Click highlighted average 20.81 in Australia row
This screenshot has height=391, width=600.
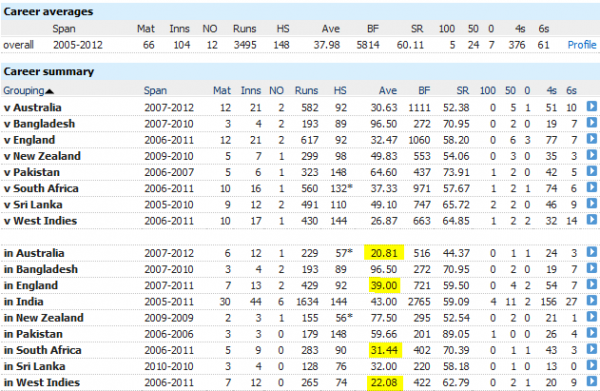(x=384, y=253)
